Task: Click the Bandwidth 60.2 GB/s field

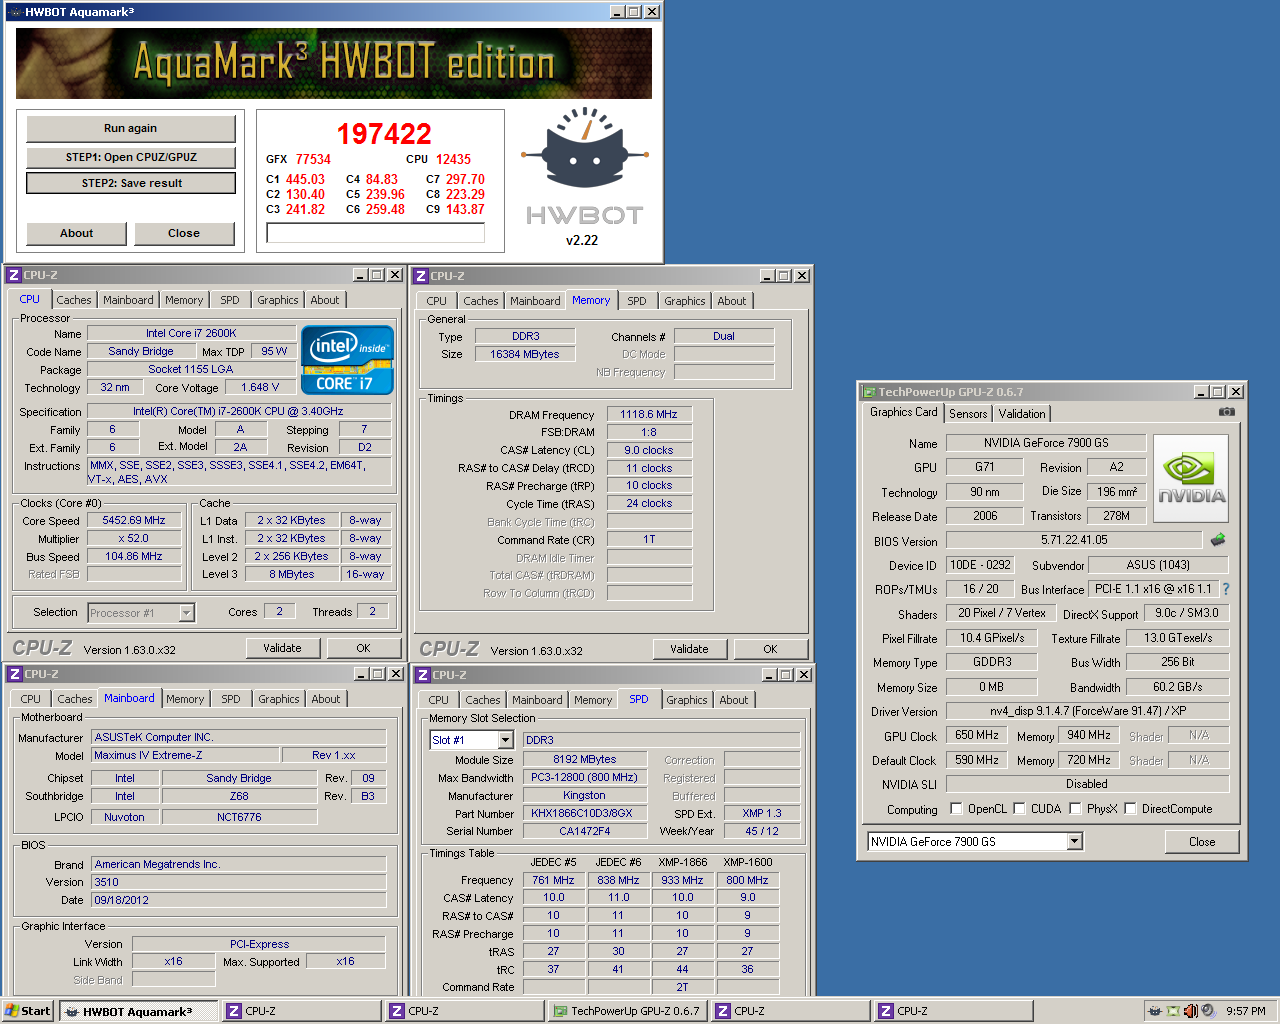Action: click(x=1177, y=687)
